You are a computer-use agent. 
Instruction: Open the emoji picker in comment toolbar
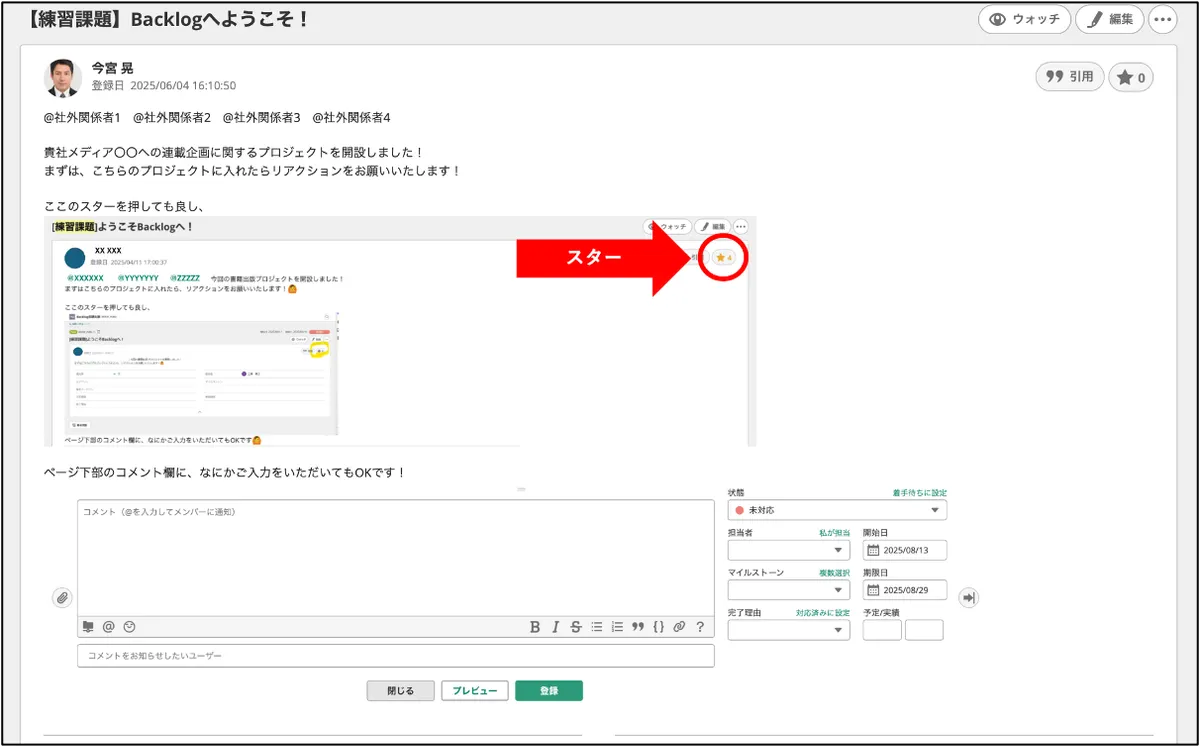point(129,627)
